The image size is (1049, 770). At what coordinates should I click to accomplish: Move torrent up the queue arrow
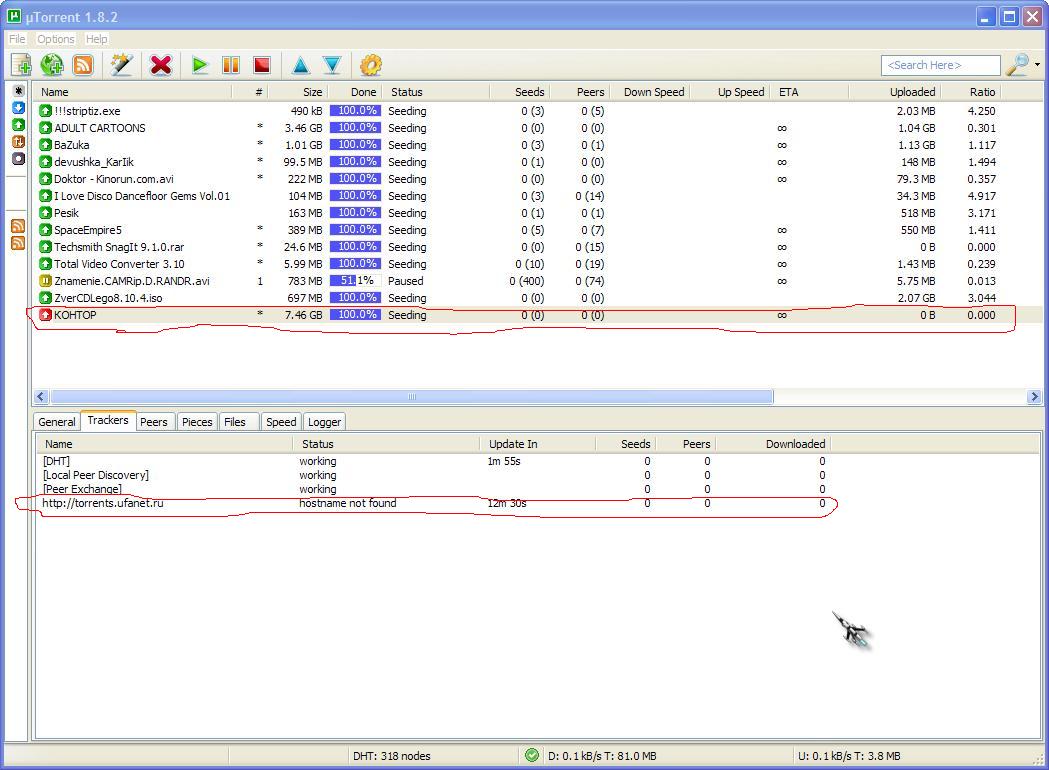click(300, 65)
